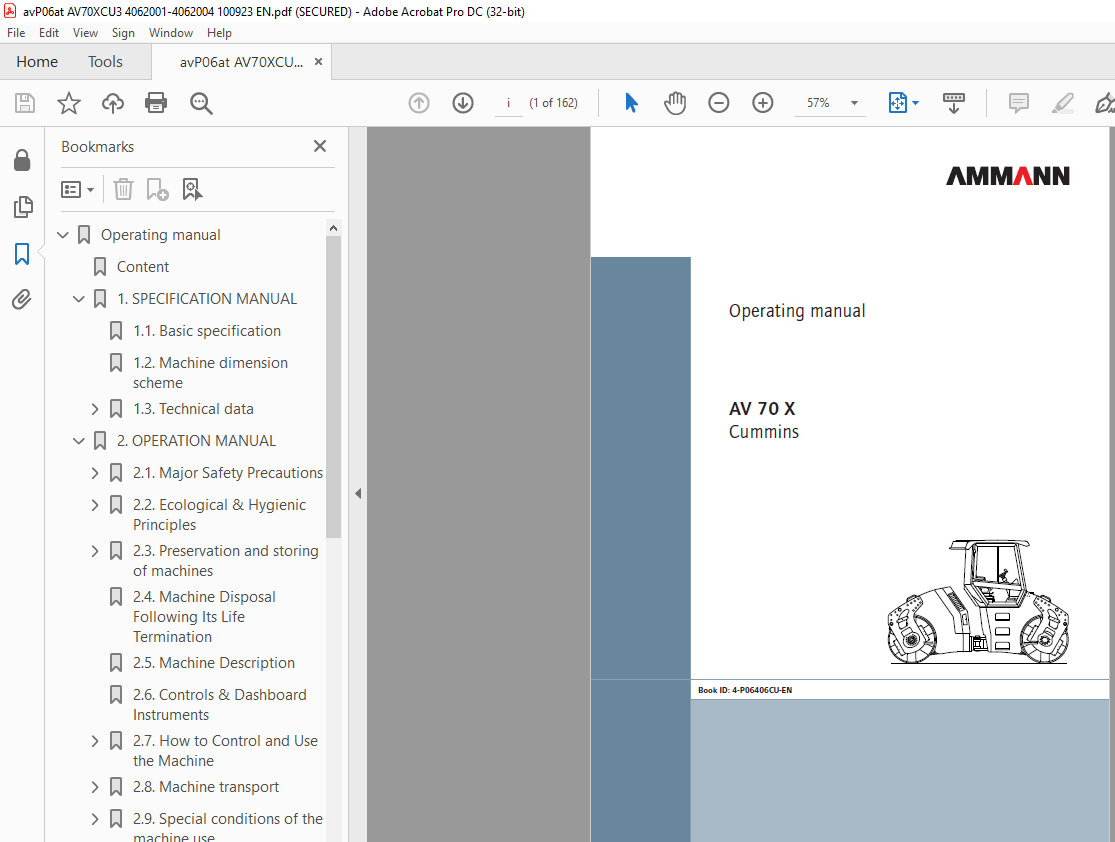Screen dimensions: 1115x842
Task: Add a comment note icon
Action: [1019, 103]
